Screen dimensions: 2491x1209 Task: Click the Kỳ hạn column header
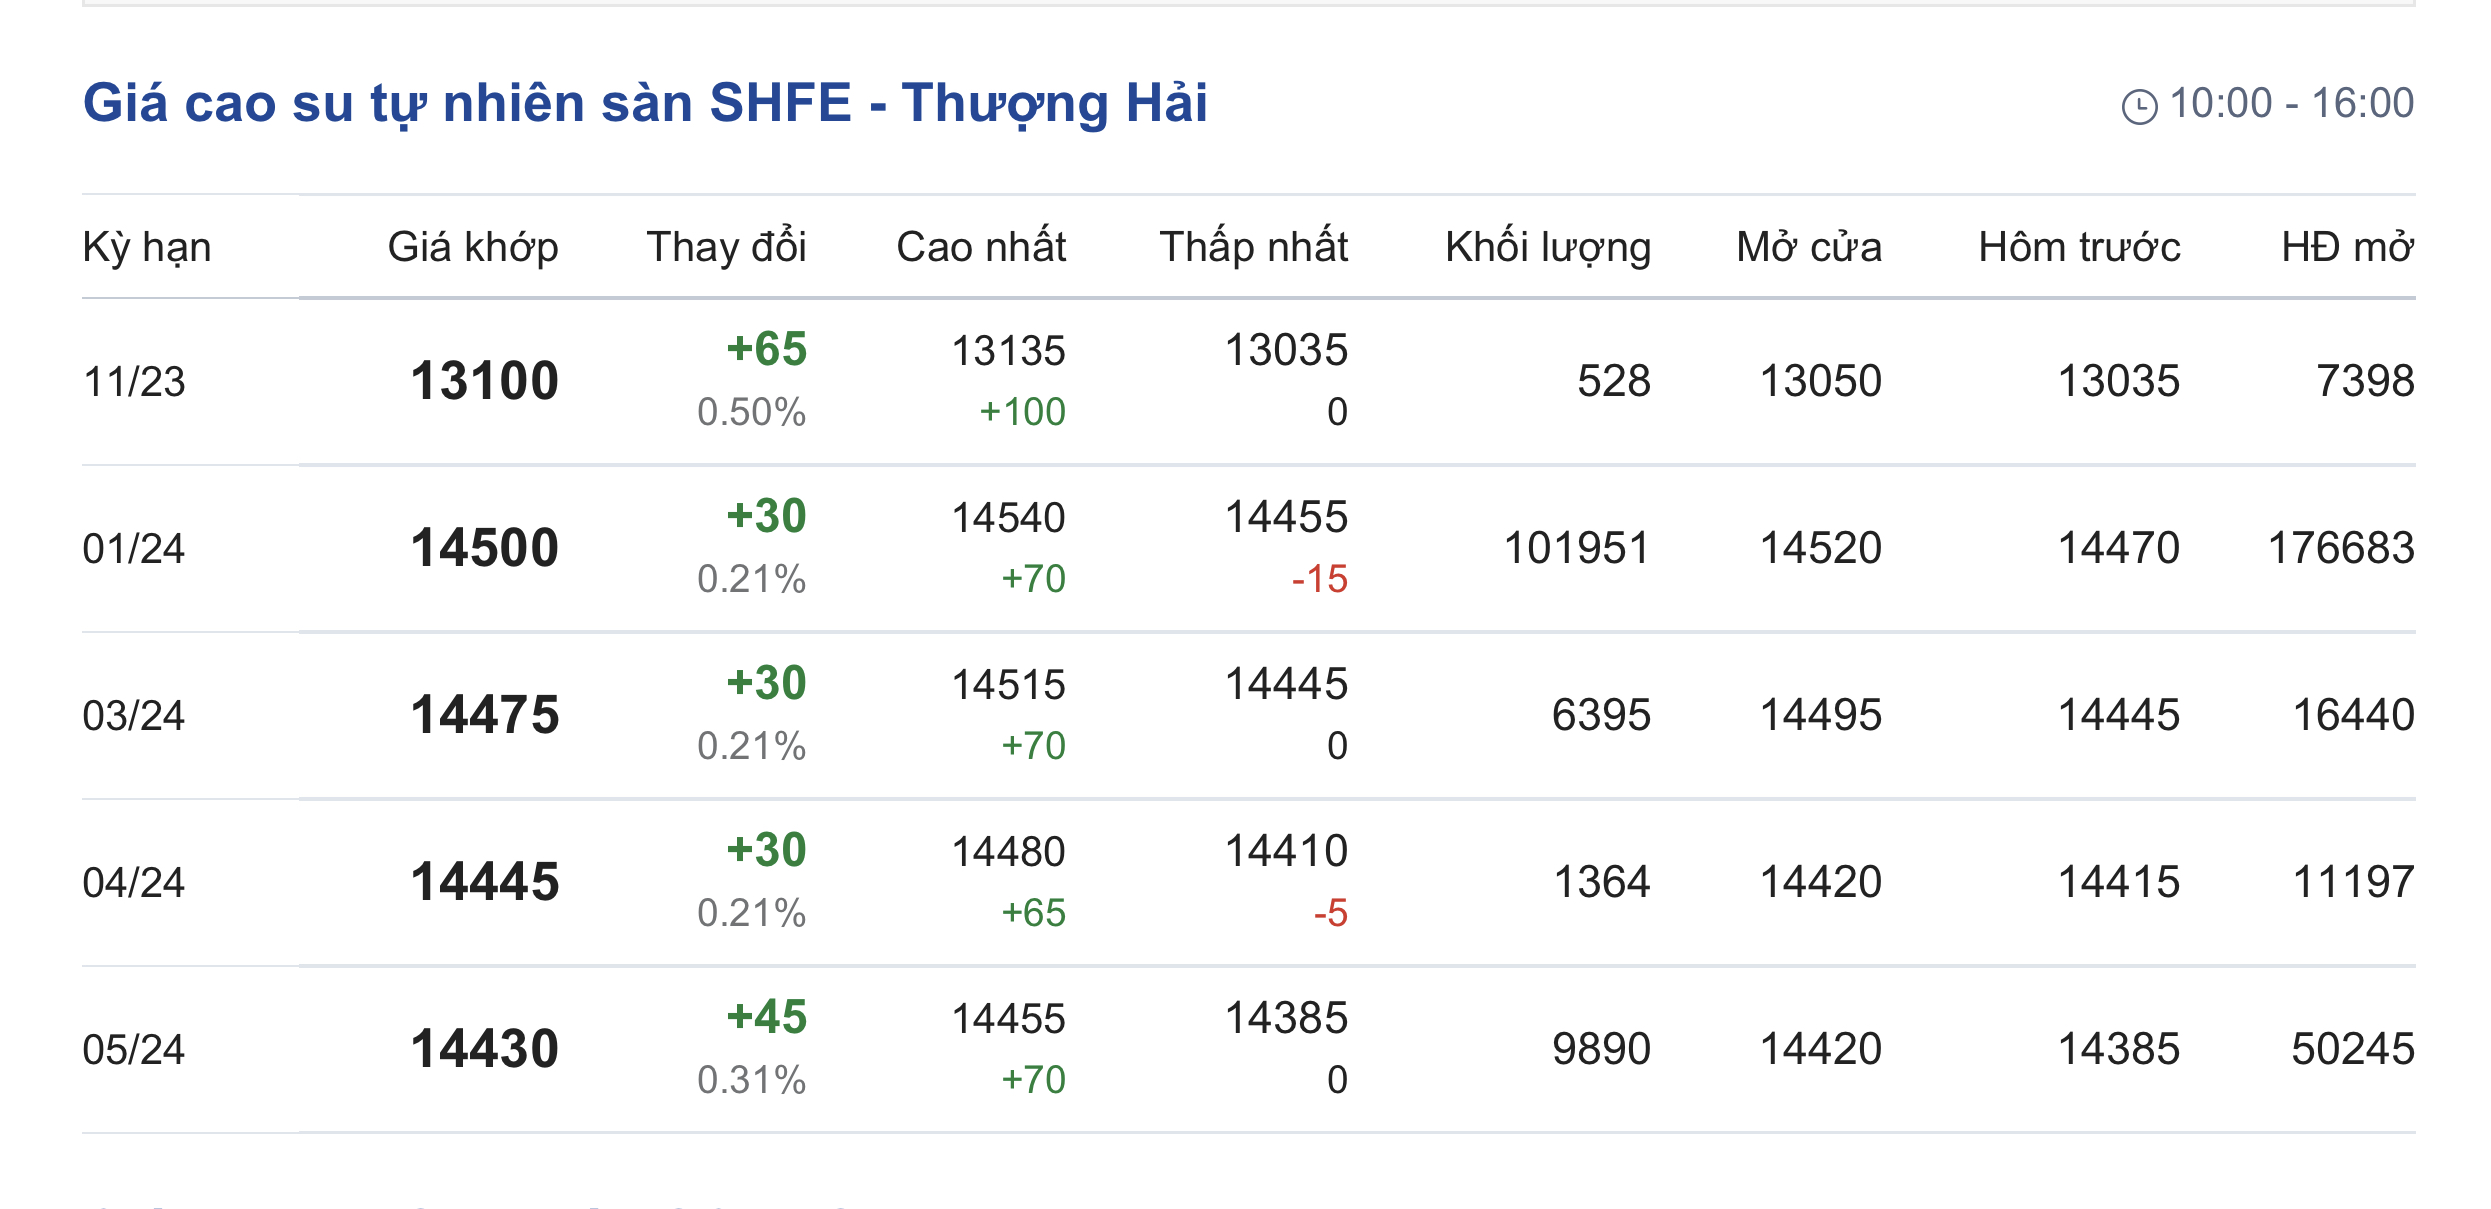pyautogui.click(x=147, y=247)
